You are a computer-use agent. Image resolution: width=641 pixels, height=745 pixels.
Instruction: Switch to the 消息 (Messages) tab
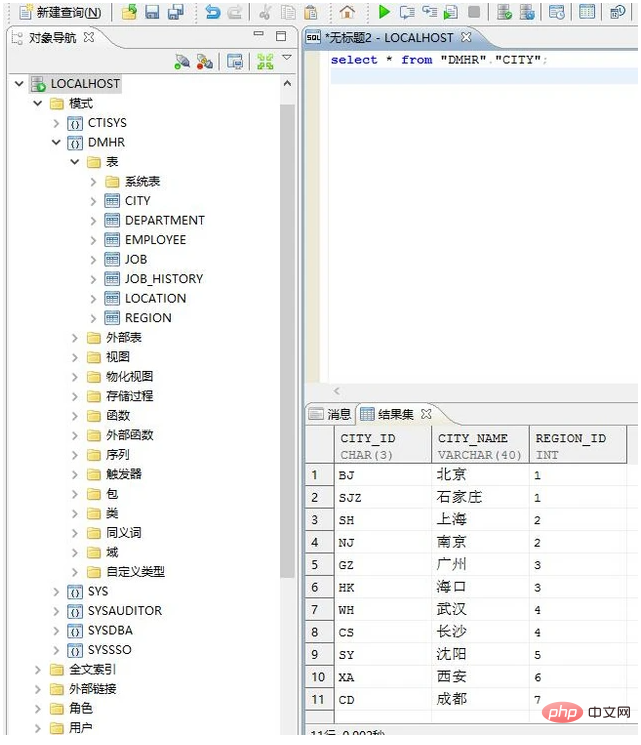(x=331, y=414)
